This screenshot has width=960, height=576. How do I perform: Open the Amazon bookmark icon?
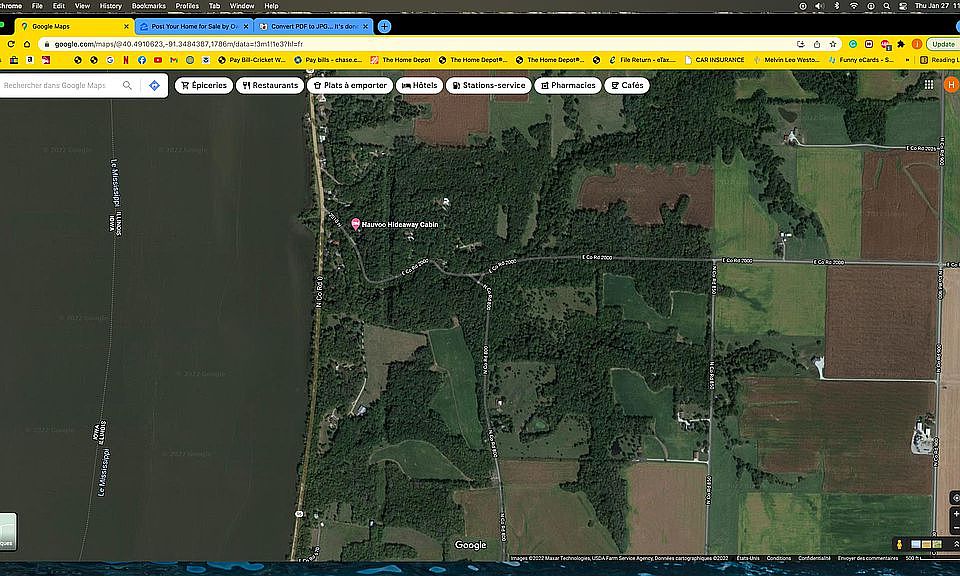(x=29, y=60)
